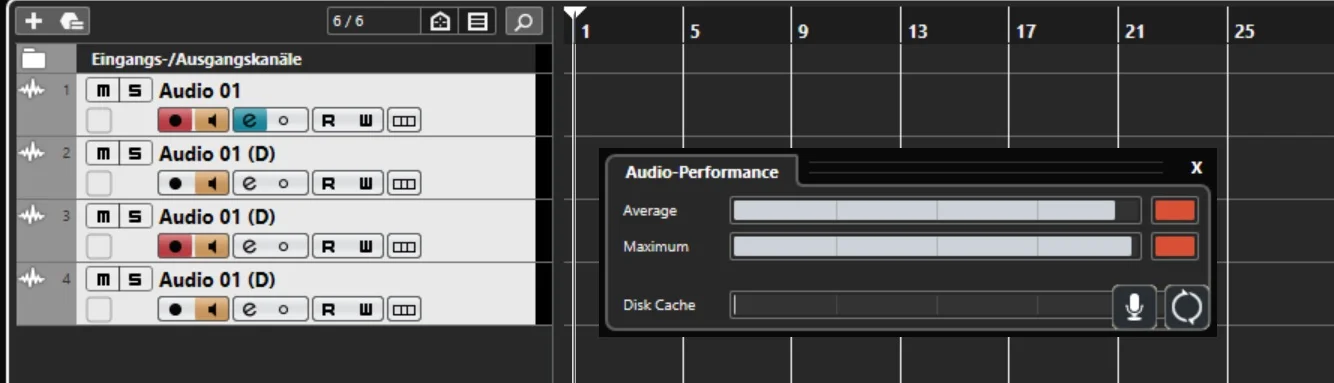The height and width of the screenshot is (383, 1334).
Task: Solo track 4 Audio 01 (D)
Action: [x=135, y=280]
